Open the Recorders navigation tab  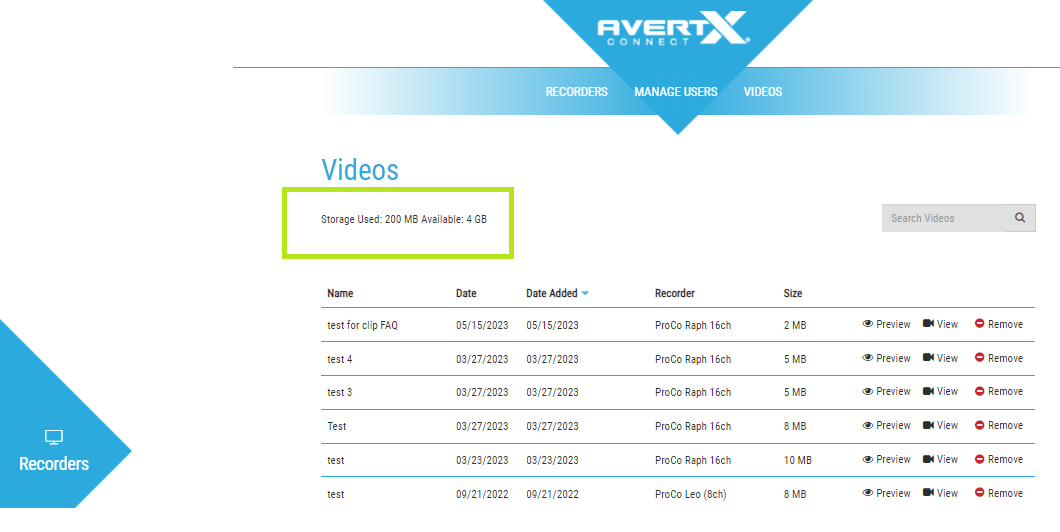577,92
